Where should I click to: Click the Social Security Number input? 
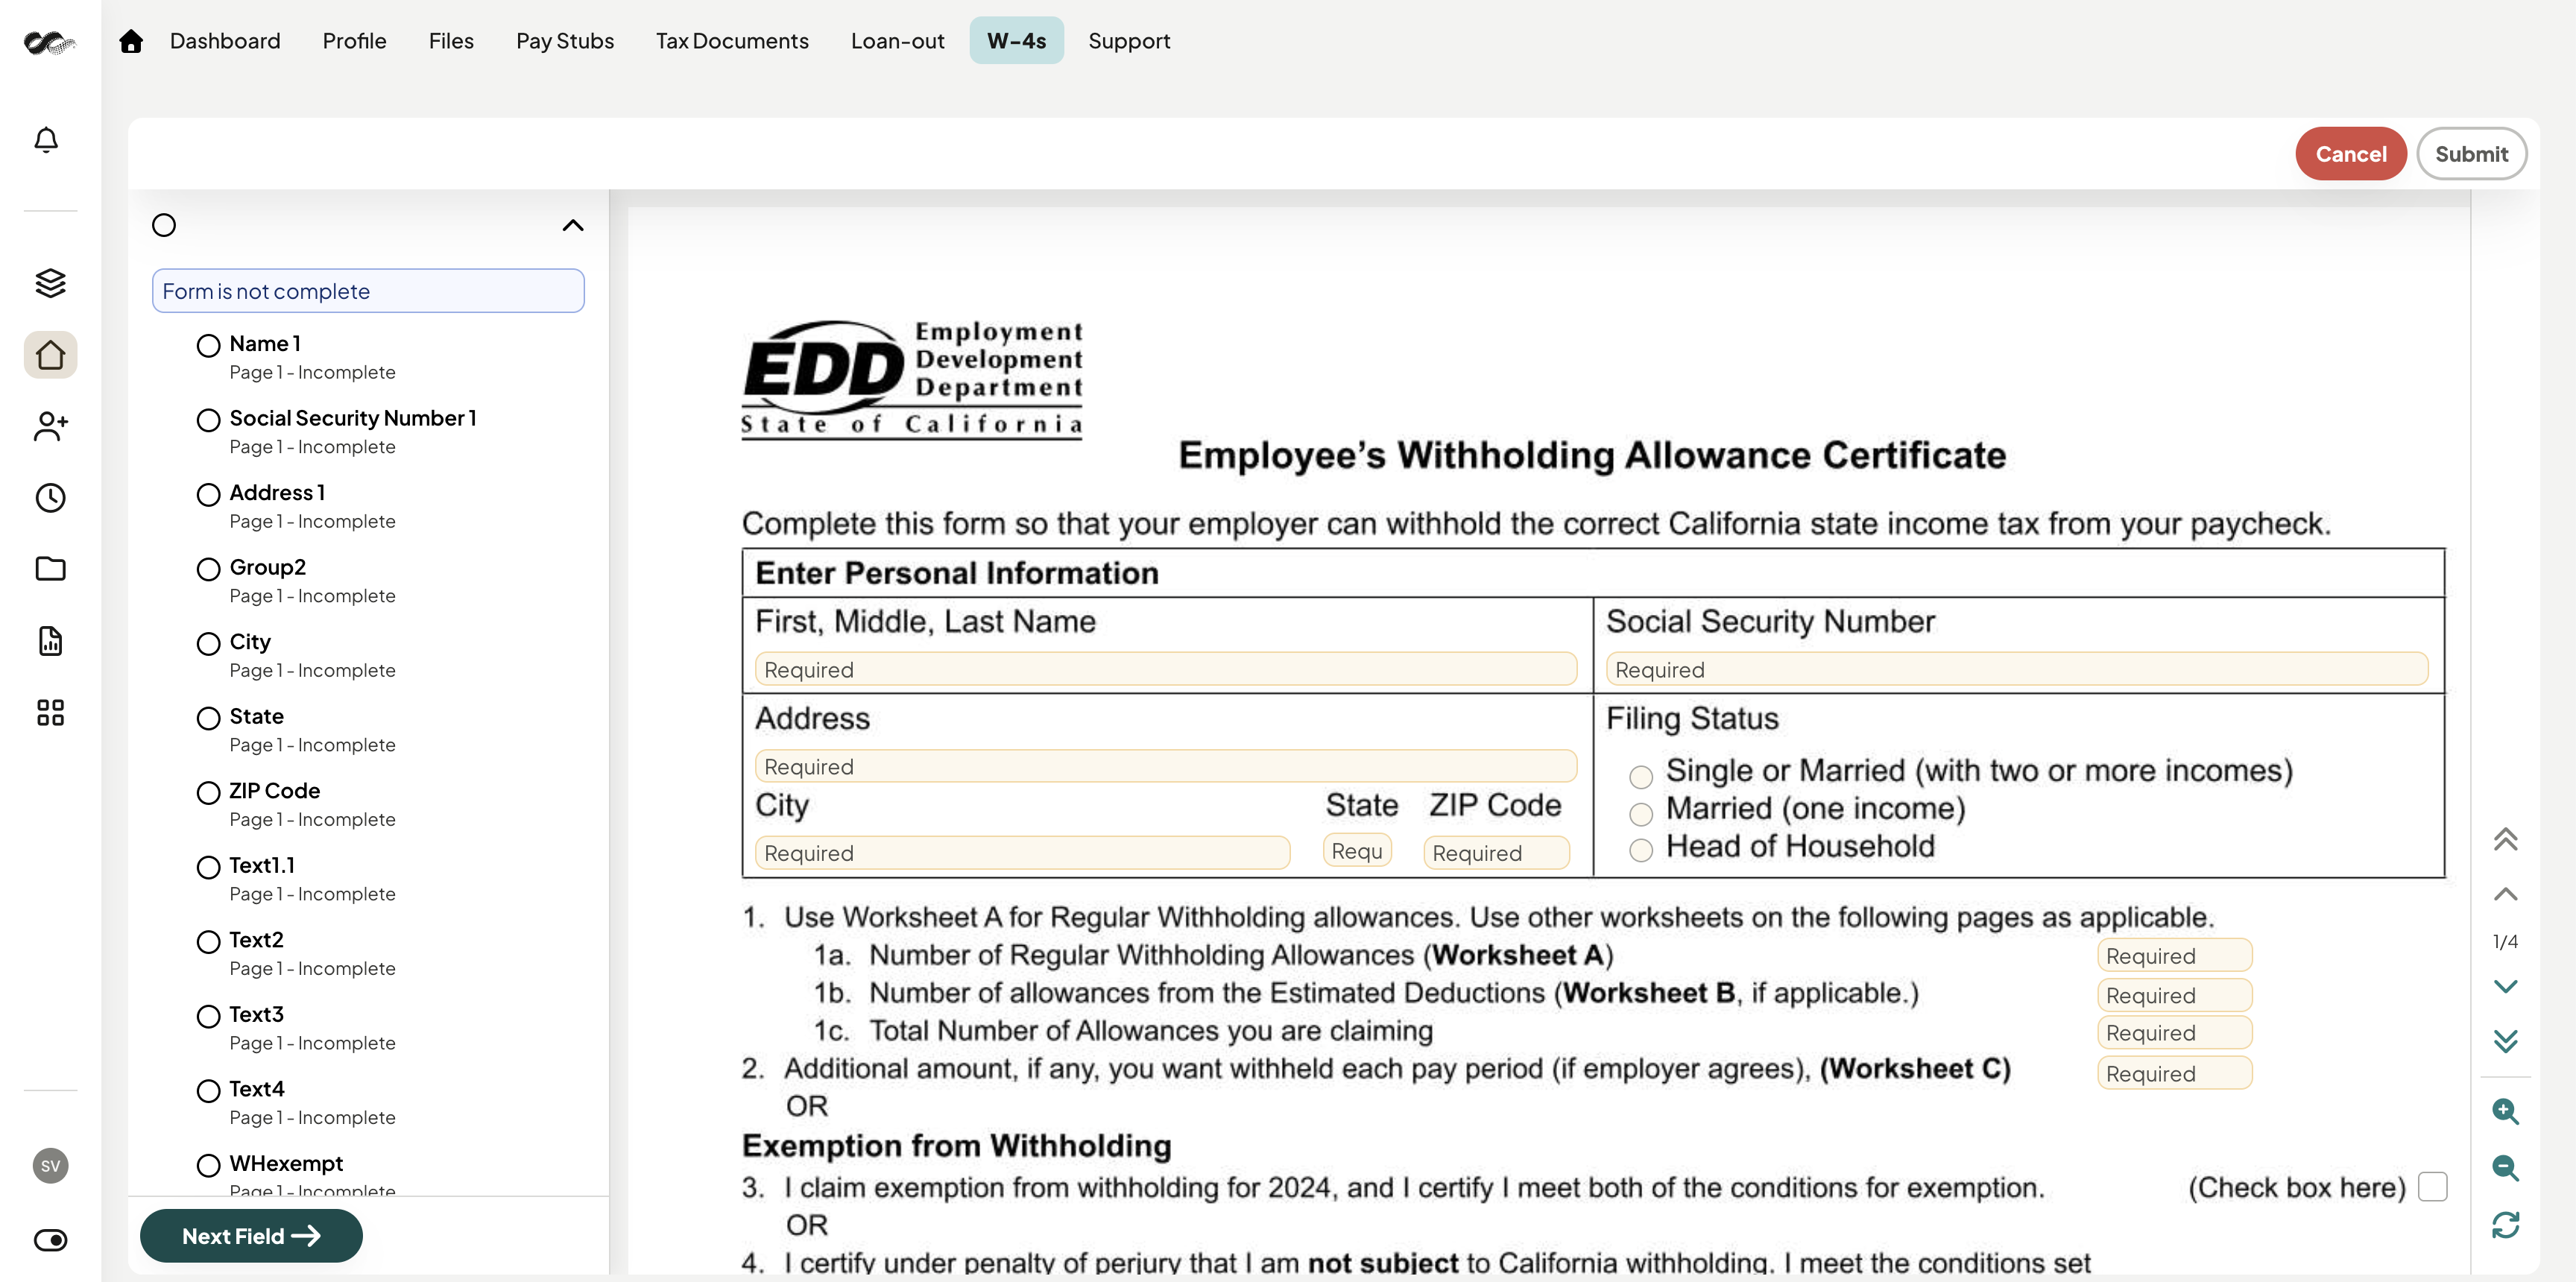click(2017, 669)
